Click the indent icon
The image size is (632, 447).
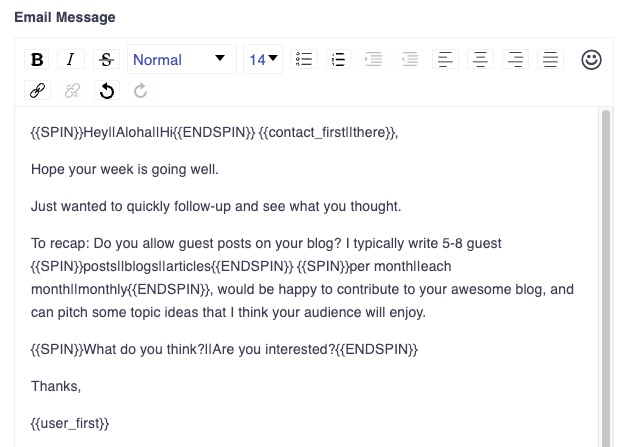374,60
